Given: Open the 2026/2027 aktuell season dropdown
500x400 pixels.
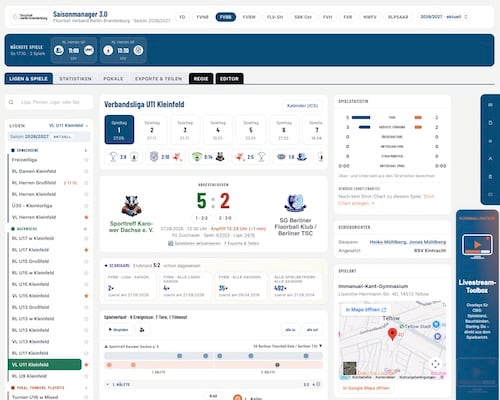Looking at the screenshot, I should (x=444, y=17).
